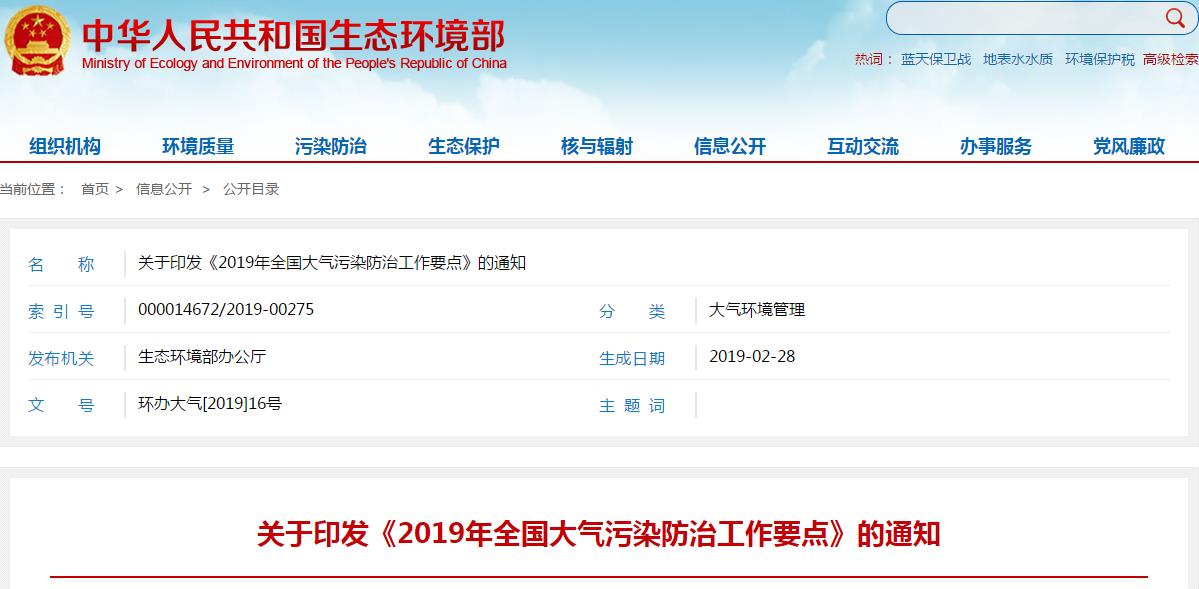
Task: Go to the 生态保护 section
Action: pos(464,147)
